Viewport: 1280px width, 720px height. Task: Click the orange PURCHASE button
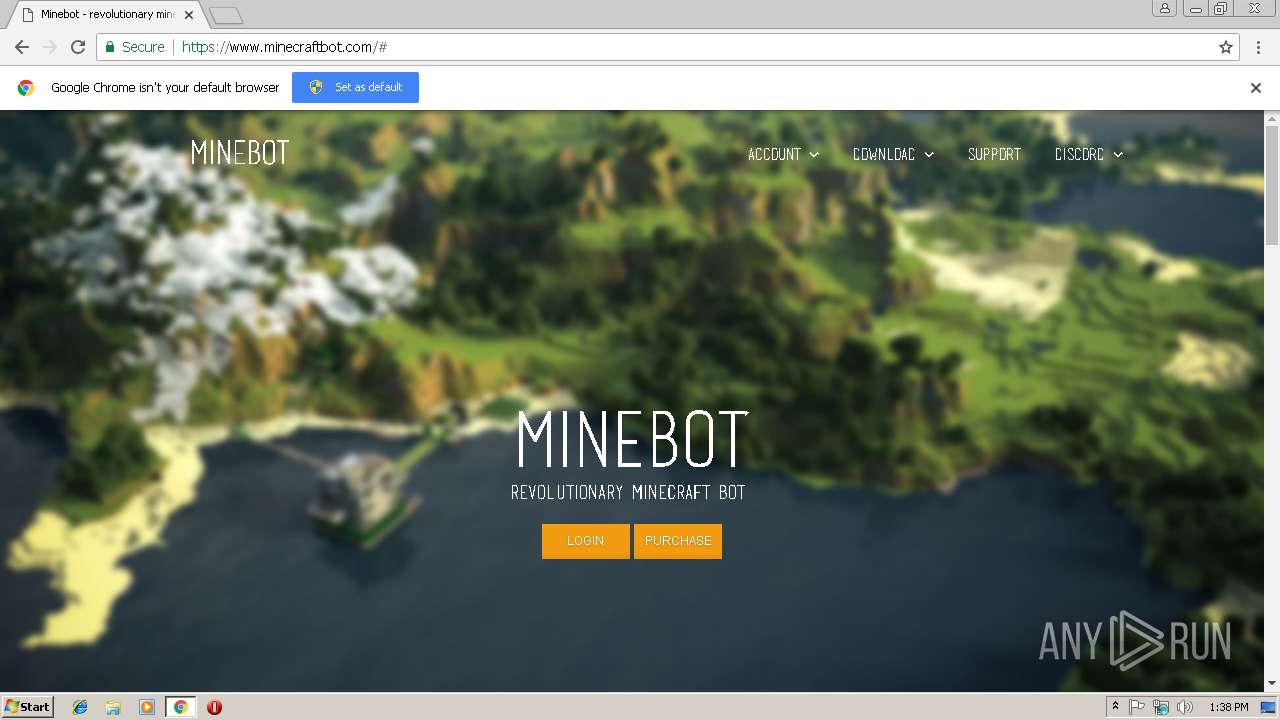678,541
